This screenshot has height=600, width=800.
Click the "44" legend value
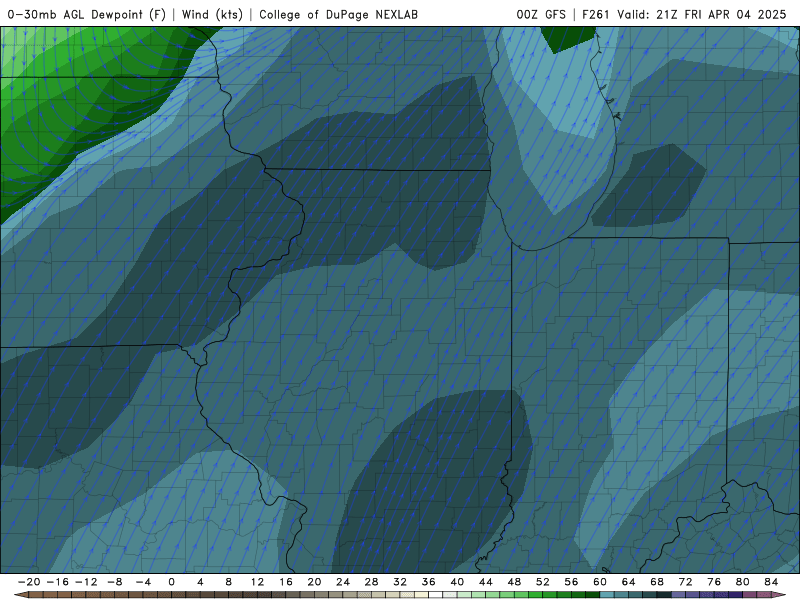point(486,582)
